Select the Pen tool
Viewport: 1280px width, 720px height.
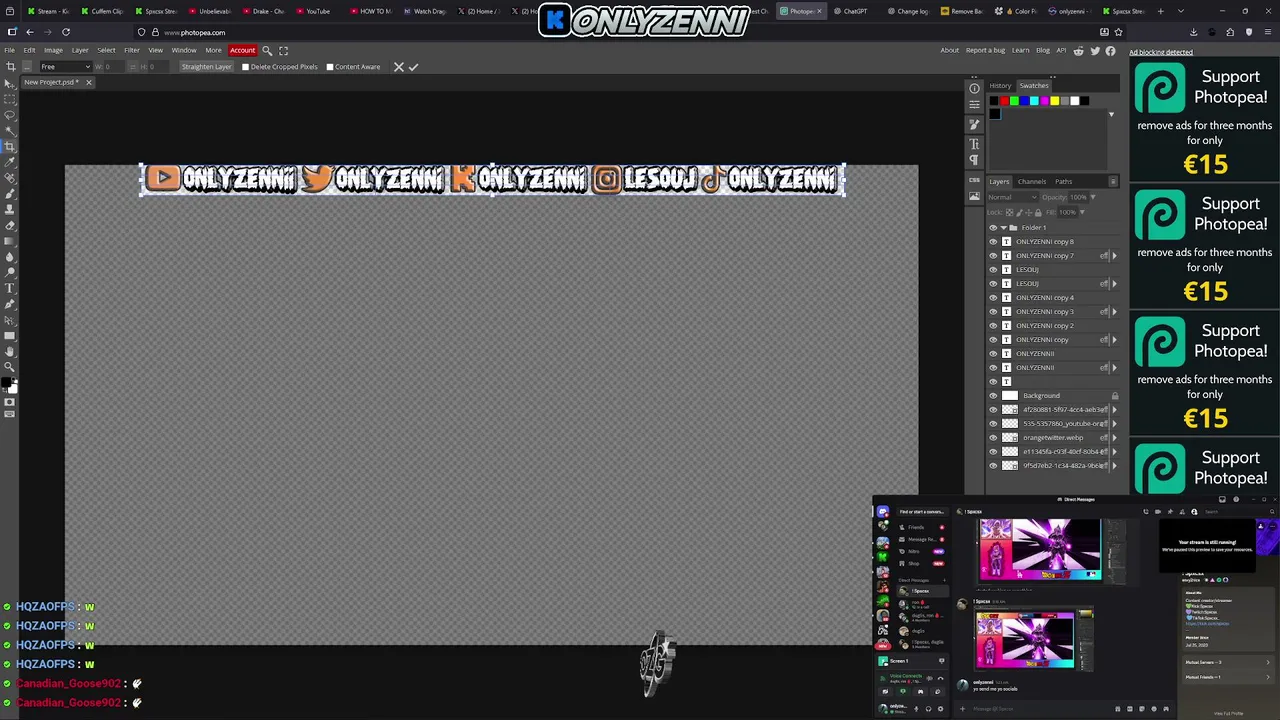tap(10, 304)
